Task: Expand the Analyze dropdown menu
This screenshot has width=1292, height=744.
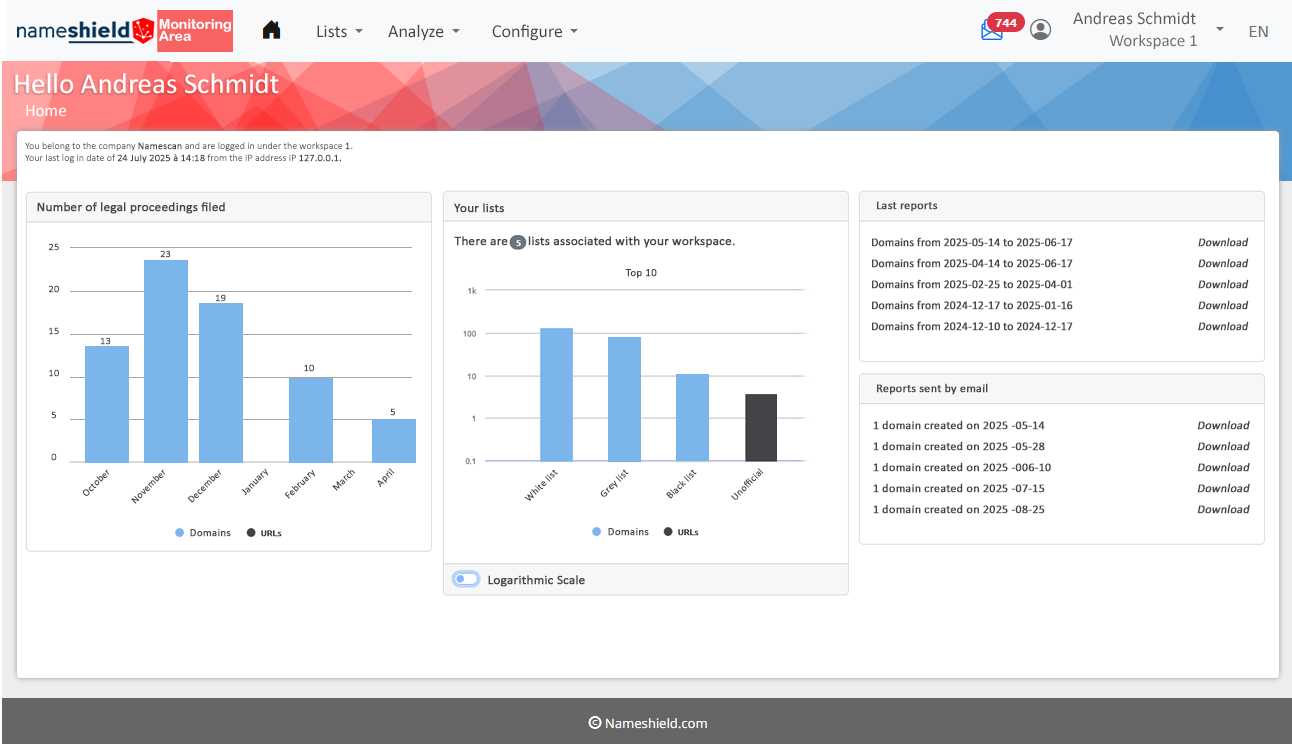Action: click(x=424, y=31)
